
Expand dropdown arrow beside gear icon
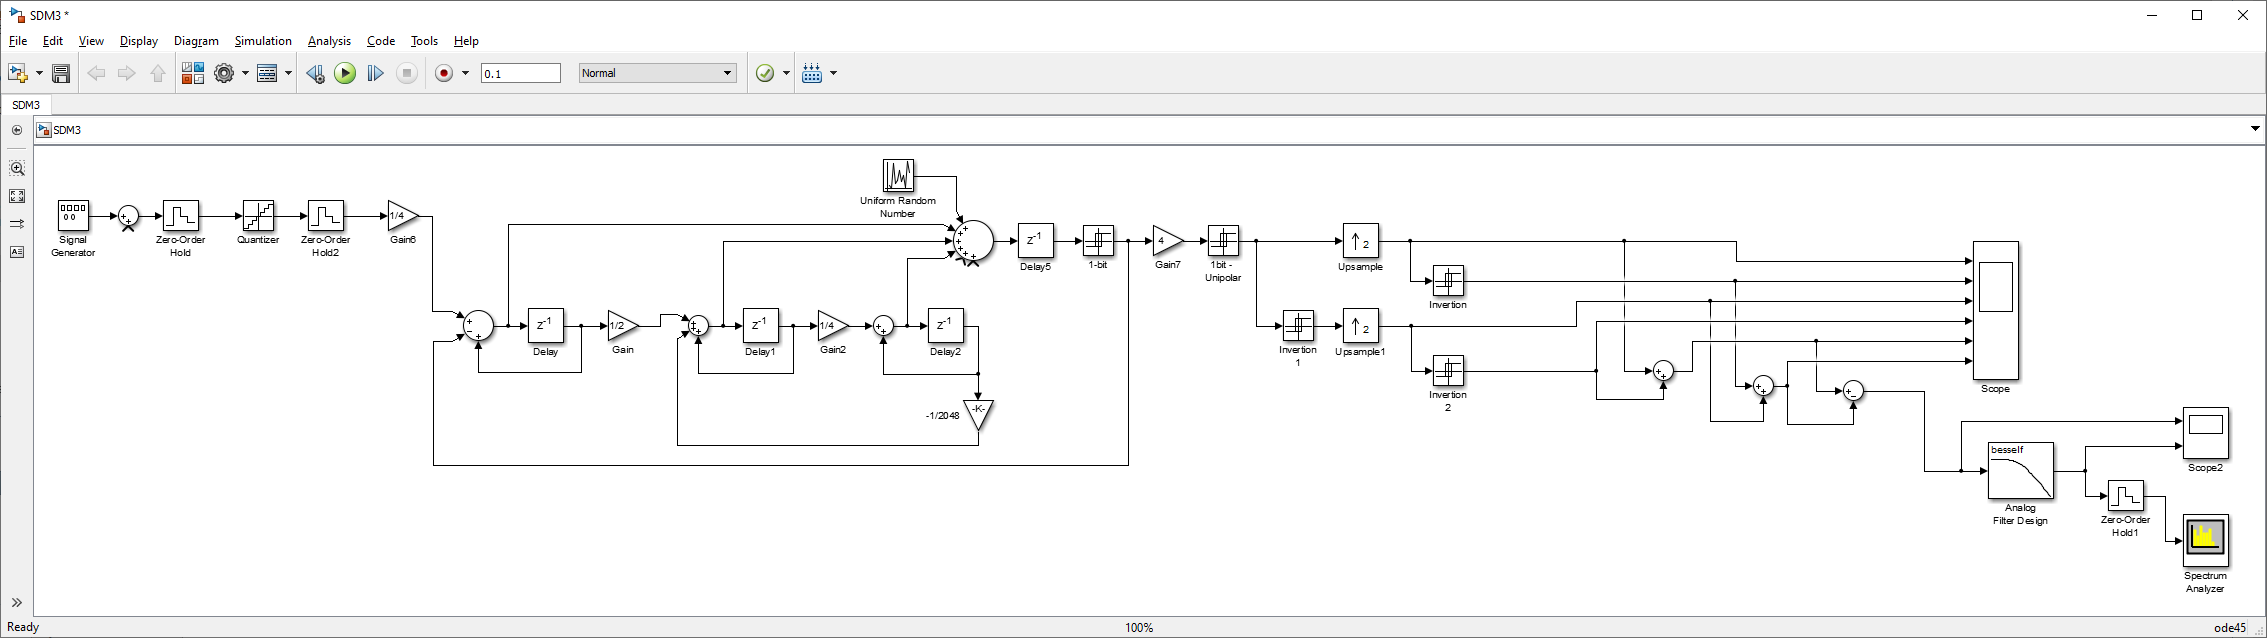point(245,73)
